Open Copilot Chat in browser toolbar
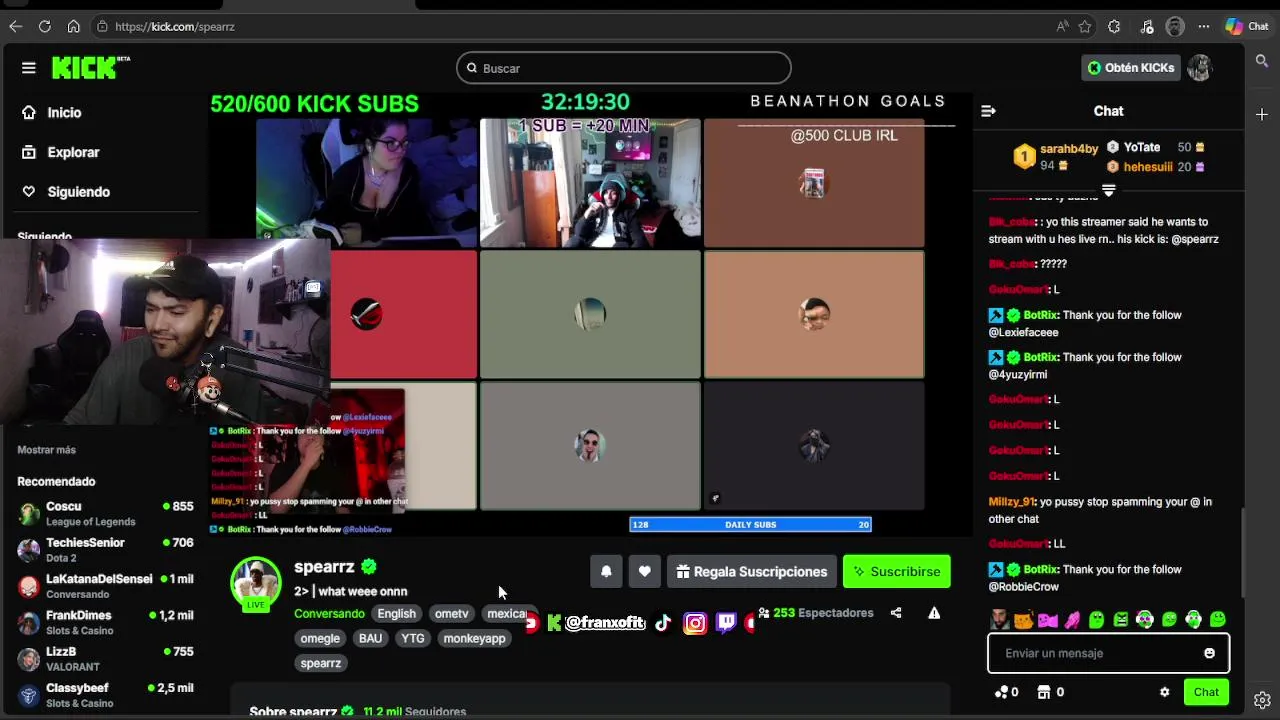This screenshot has width=1280, height=720. [x=1247, y=26]
